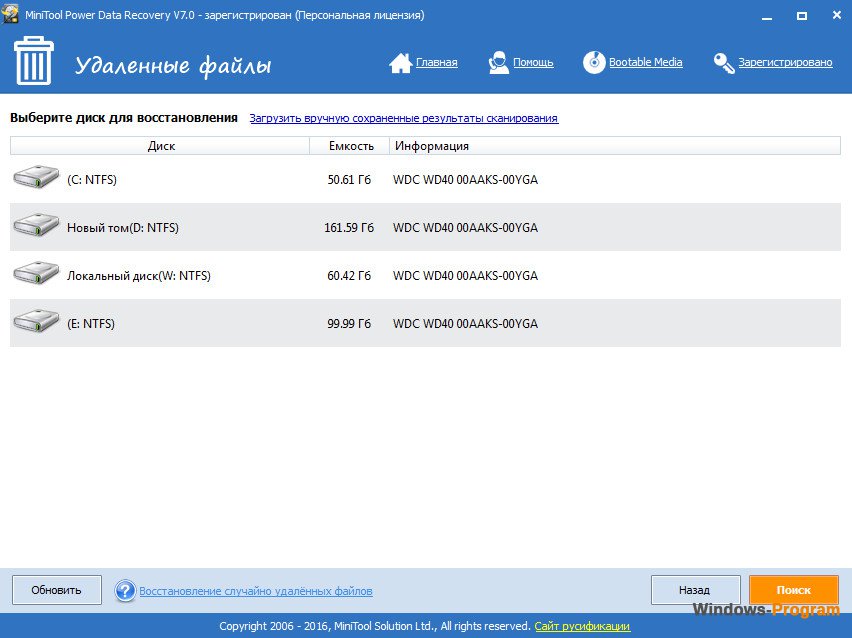Click the drive icon for C: NTFS
The height and width of the screenshot is (638, 852).
(36, 177)
